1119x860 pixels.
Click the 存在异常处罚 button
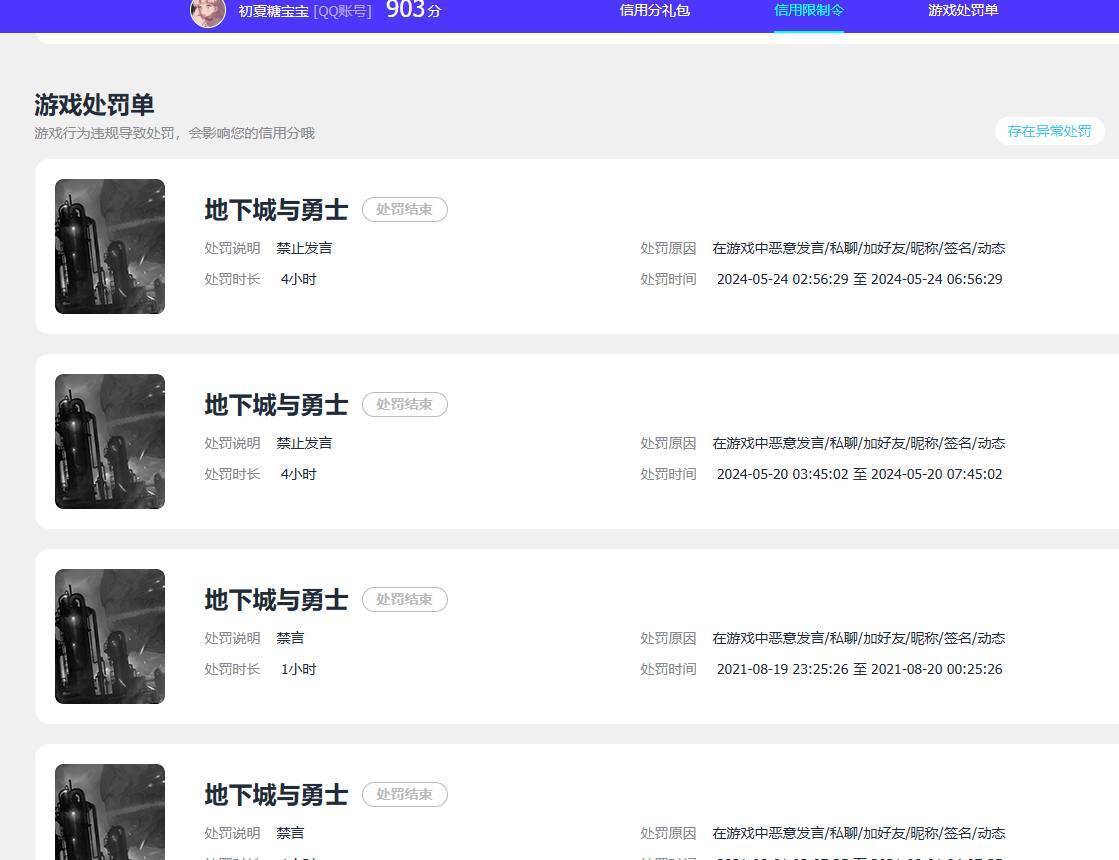1049,131
